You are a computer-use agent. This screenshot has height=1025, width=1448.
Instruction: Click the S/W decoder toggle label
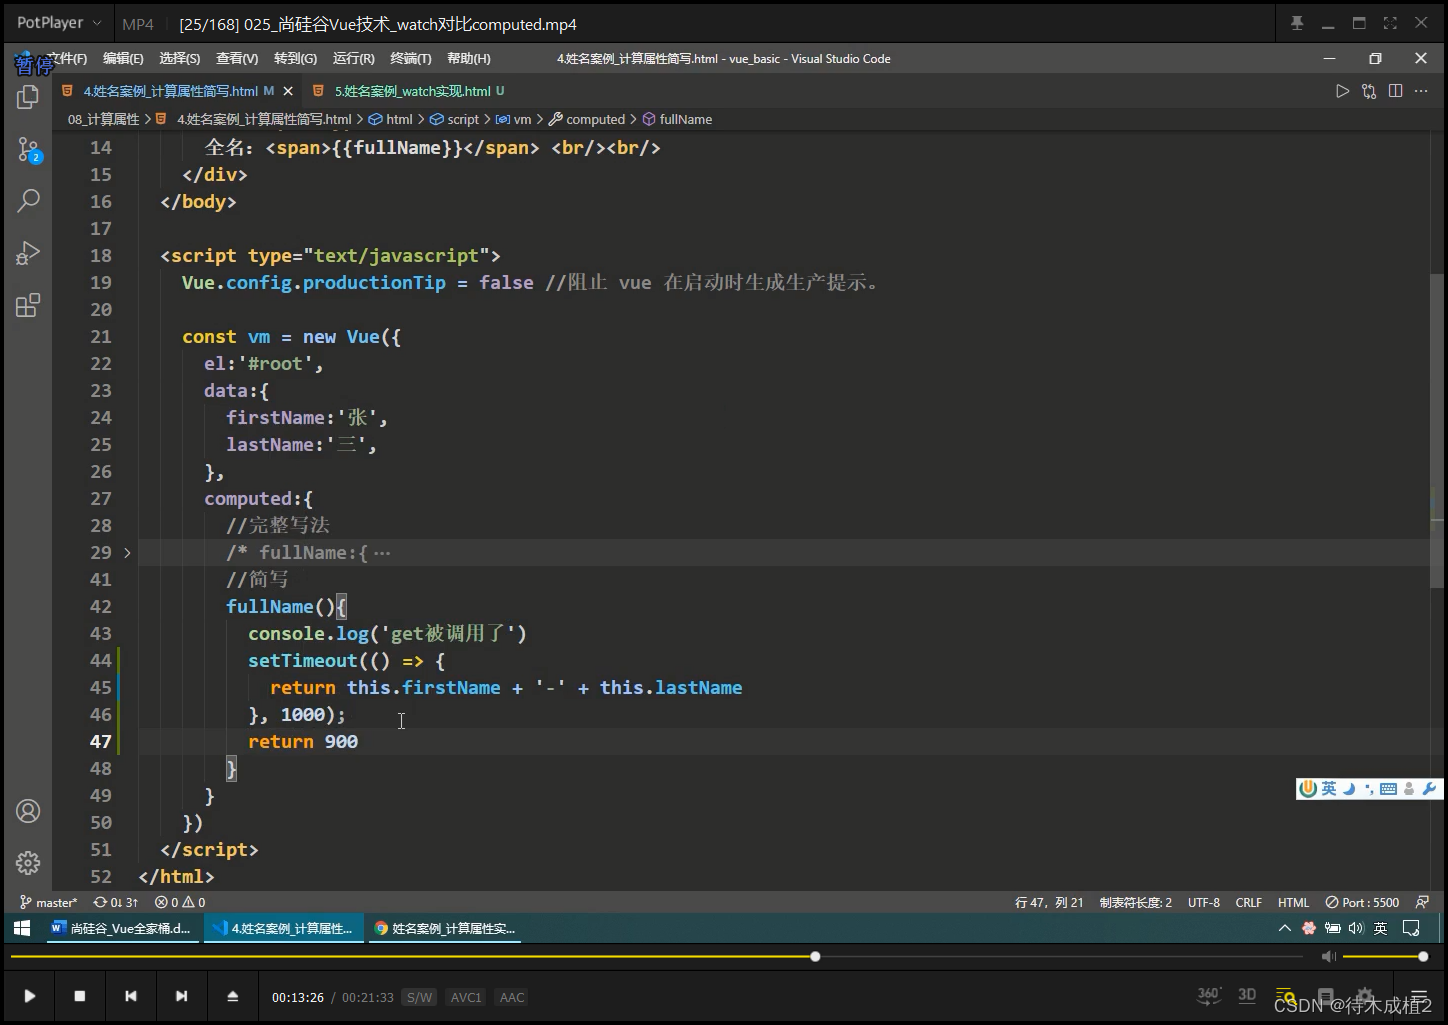click(419, 997)
